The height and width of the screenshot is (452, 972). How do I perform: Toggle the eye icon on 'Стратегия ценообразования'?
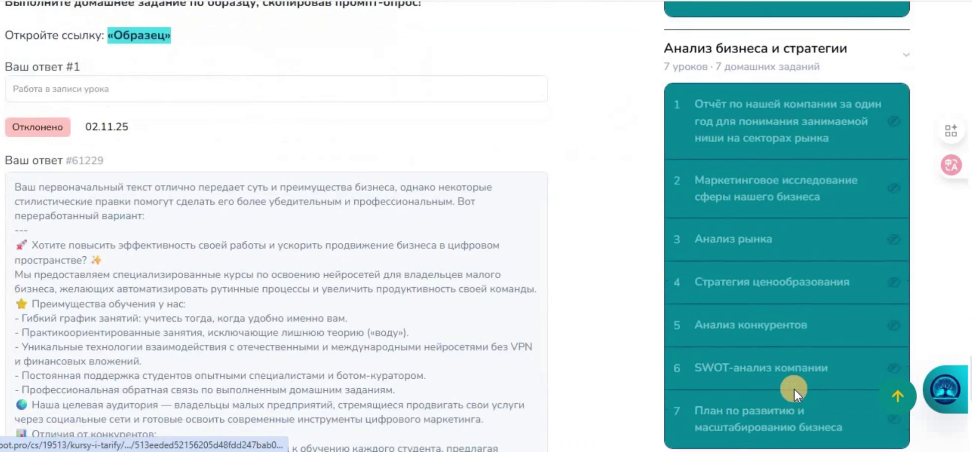point(893,282)
